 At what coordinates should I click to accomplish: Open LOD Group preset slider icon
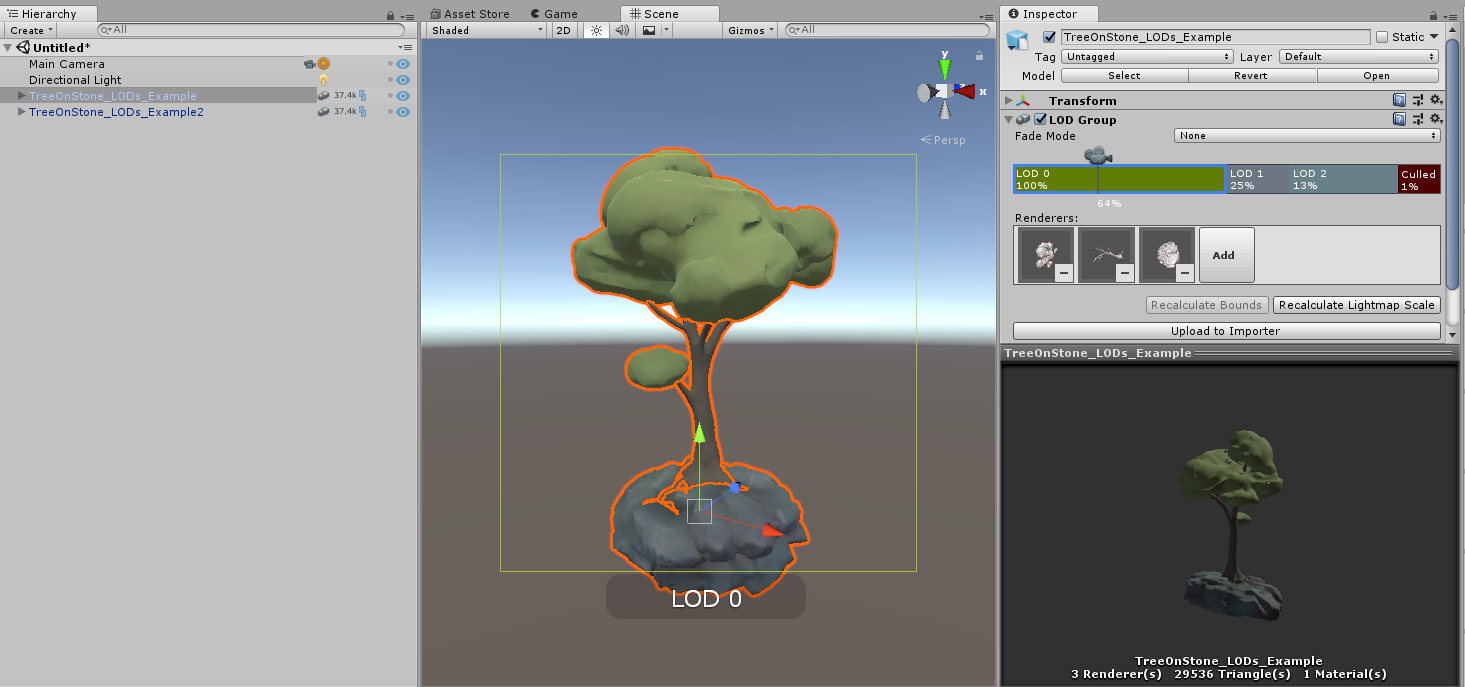(x=1418, y=120)
